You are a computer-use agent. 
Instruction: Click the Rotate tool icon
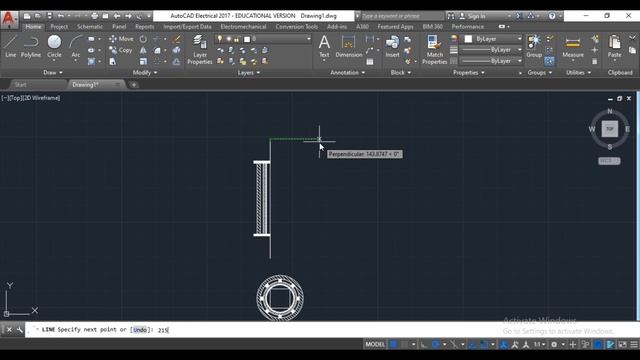[143, 39]
